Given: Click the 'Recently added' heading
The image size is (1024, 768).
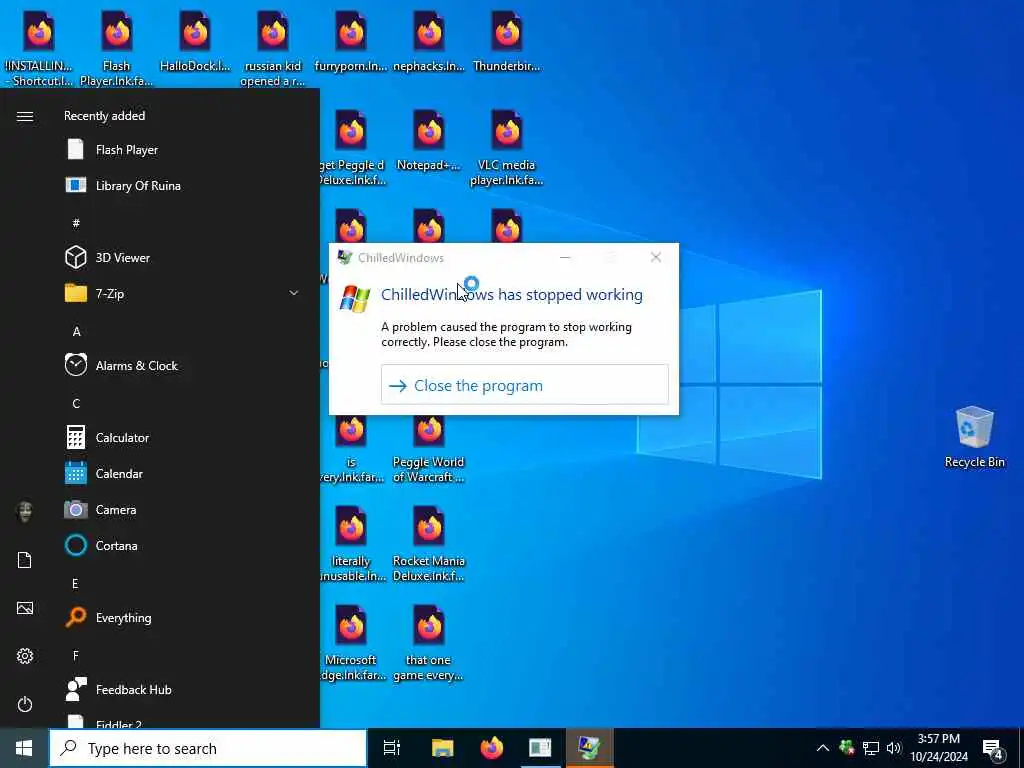Looking at the screenshot, I should [x=104, y=116].
